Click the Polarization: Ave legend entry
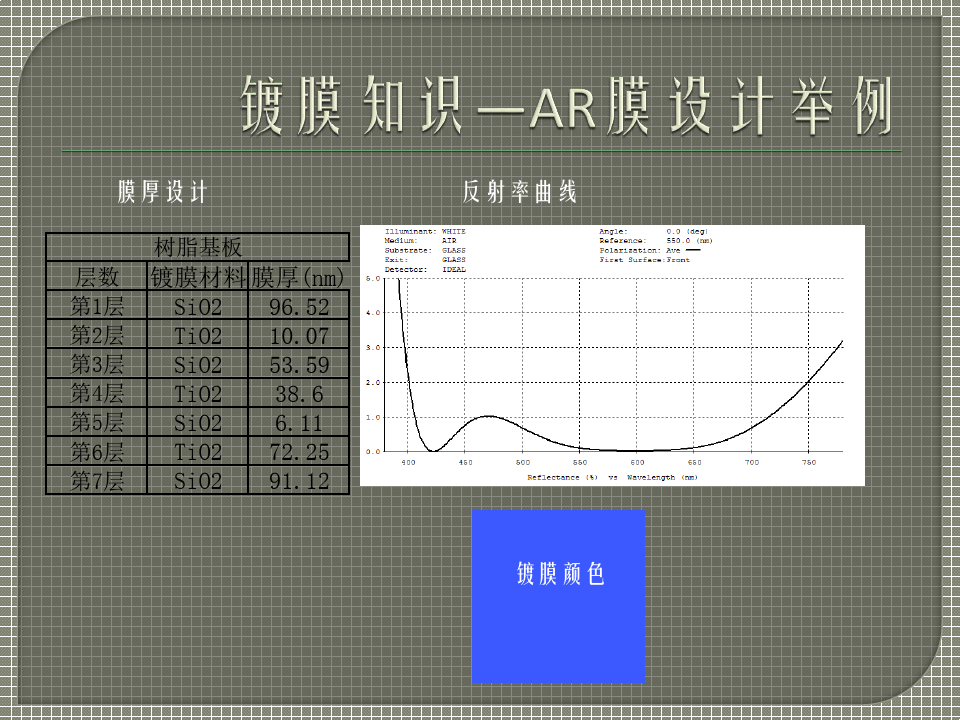The image size is (960, 720). 650,250
